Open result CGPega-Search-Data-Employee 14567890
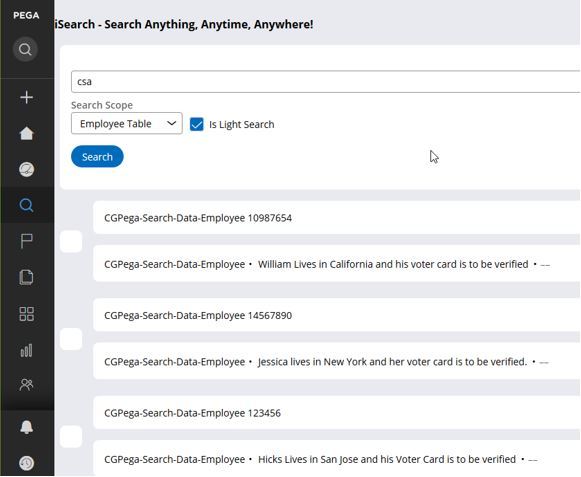The image size is (581, 477). click(198, 315)
